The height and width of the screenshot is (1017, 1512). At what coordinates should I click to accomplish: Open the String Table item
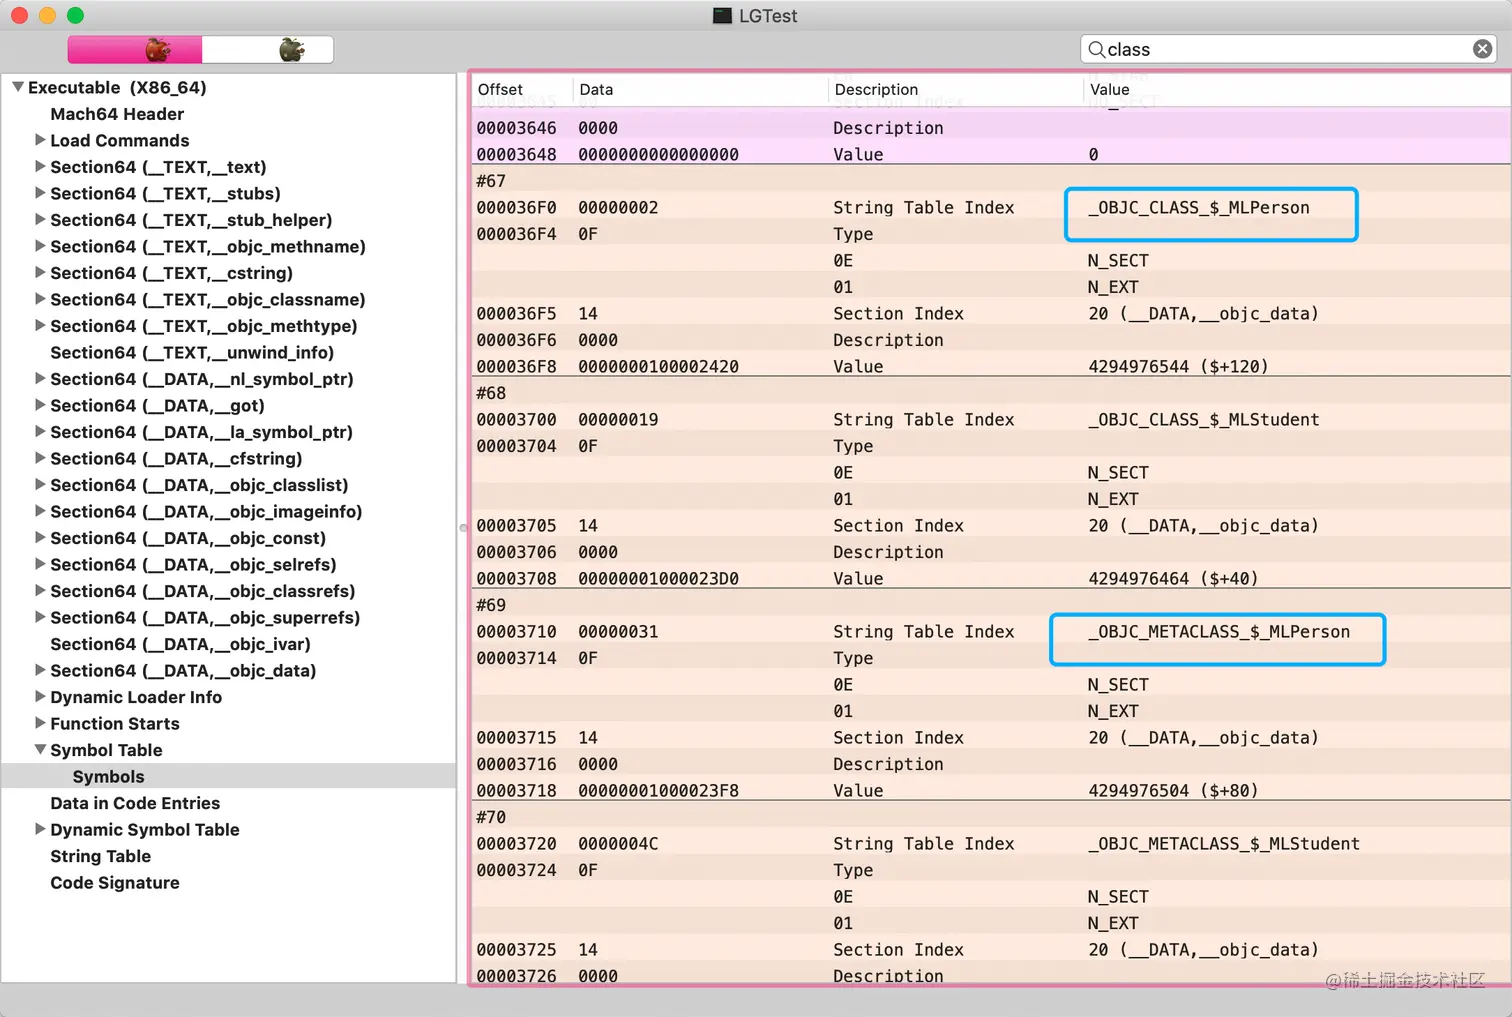[100, 856]
